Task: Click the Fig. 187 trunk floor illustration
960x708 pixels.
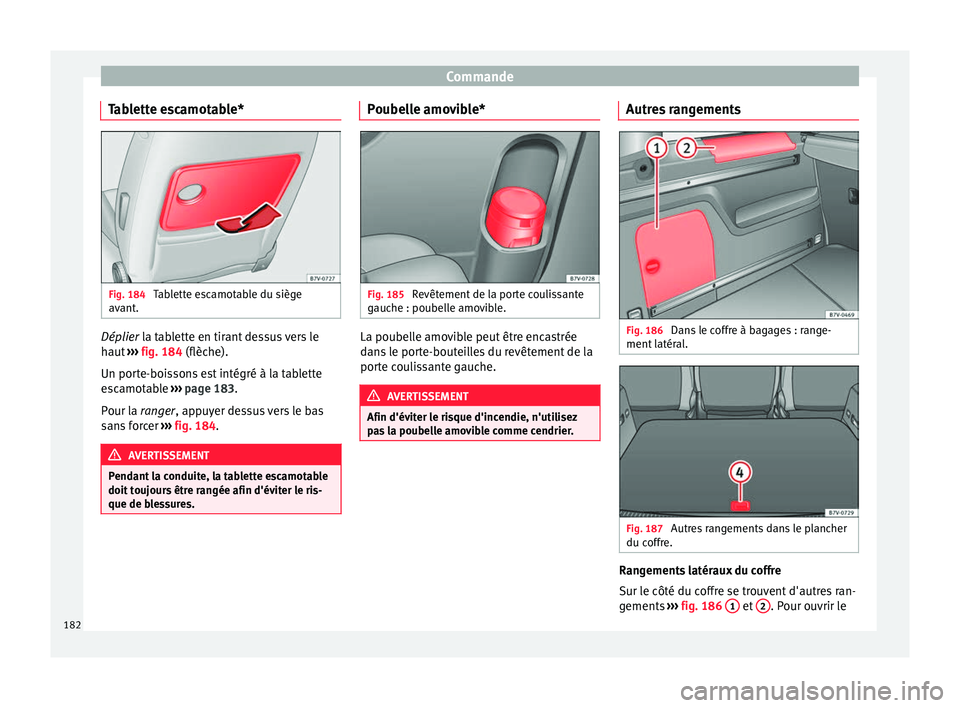Action: click(x=738, y=442)
